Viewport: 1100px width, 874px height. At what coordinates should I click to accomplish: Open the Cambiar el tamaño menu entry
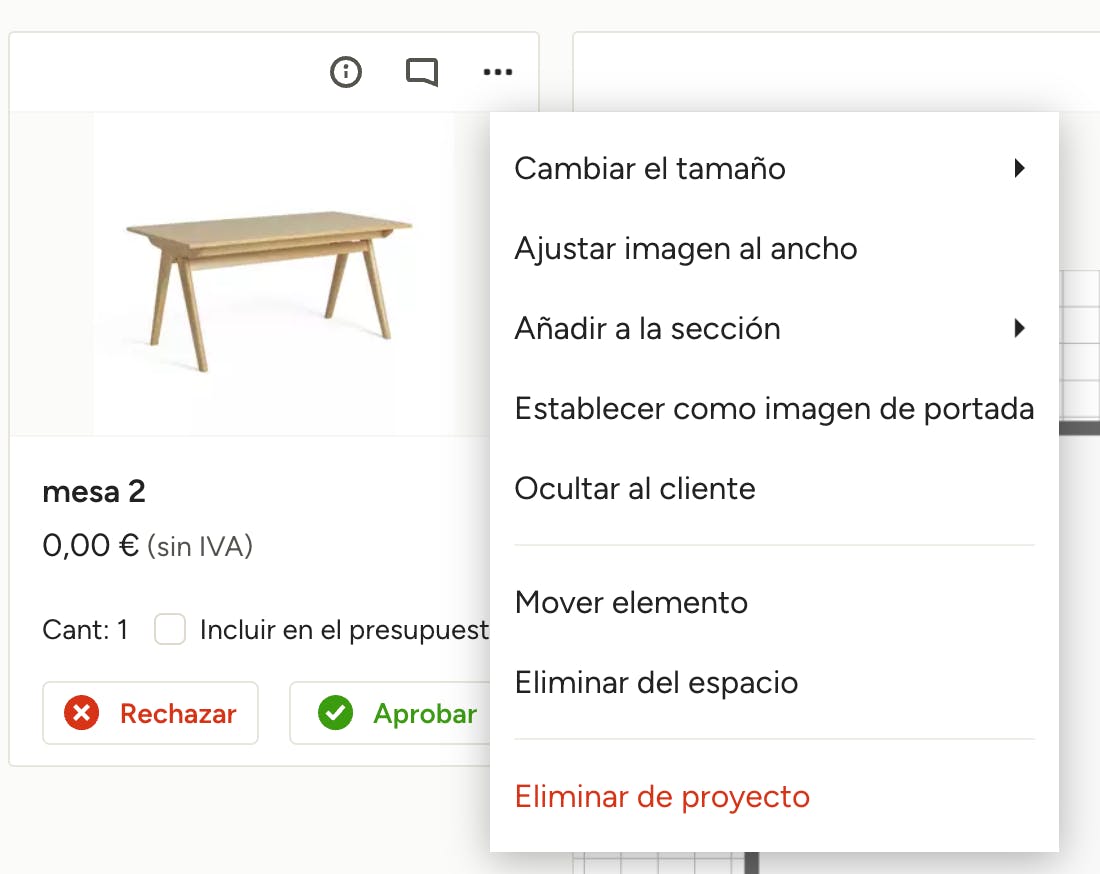pyautogui.click(x=650, y=168)
